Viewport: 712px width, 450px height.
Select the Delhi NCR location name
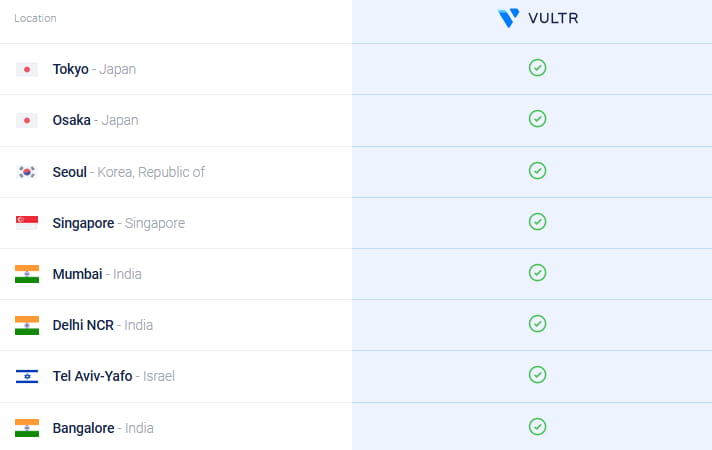click(x=85, y=325)
